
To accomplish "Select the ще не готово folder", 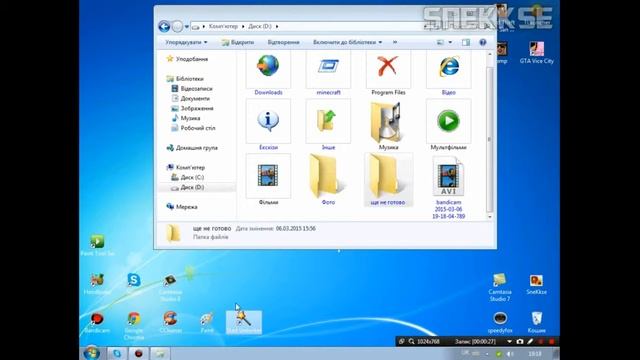I will click(388, 180).
